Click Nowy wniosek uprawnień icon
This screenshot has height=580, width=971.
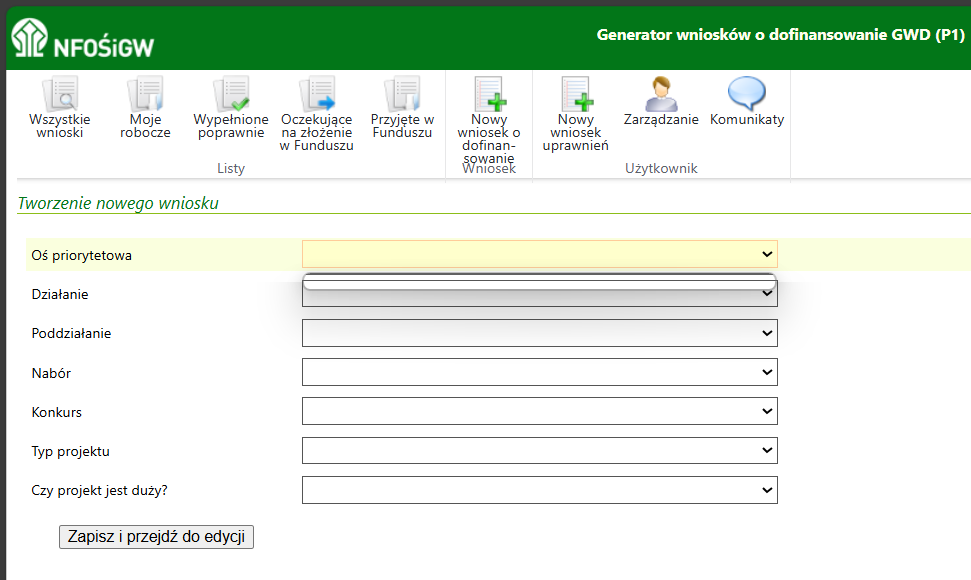577,94
